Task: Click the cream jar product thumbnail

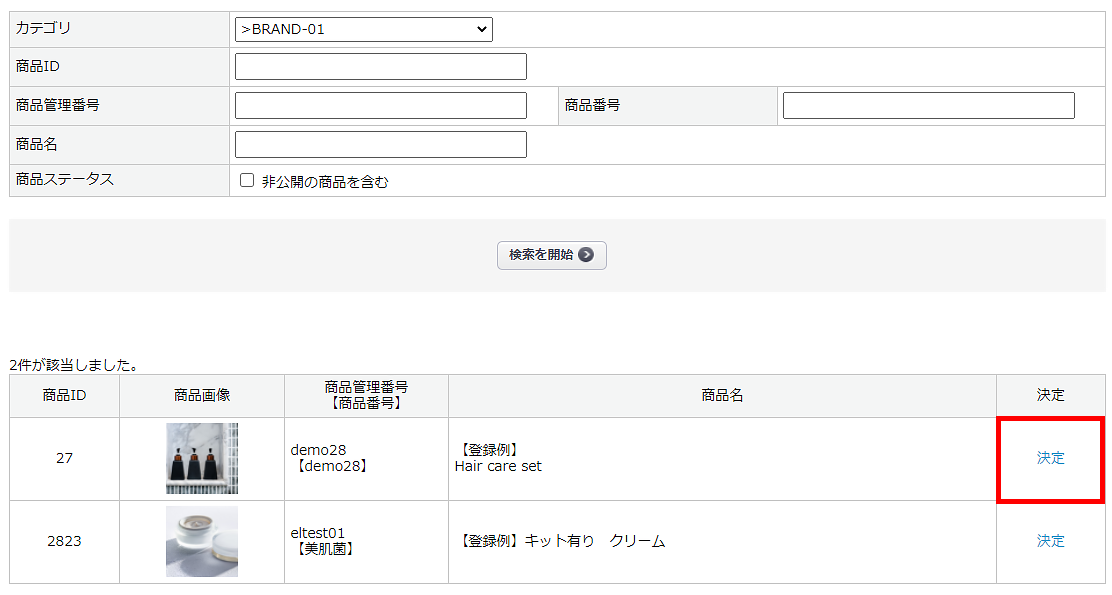Action: click(202, 541)
